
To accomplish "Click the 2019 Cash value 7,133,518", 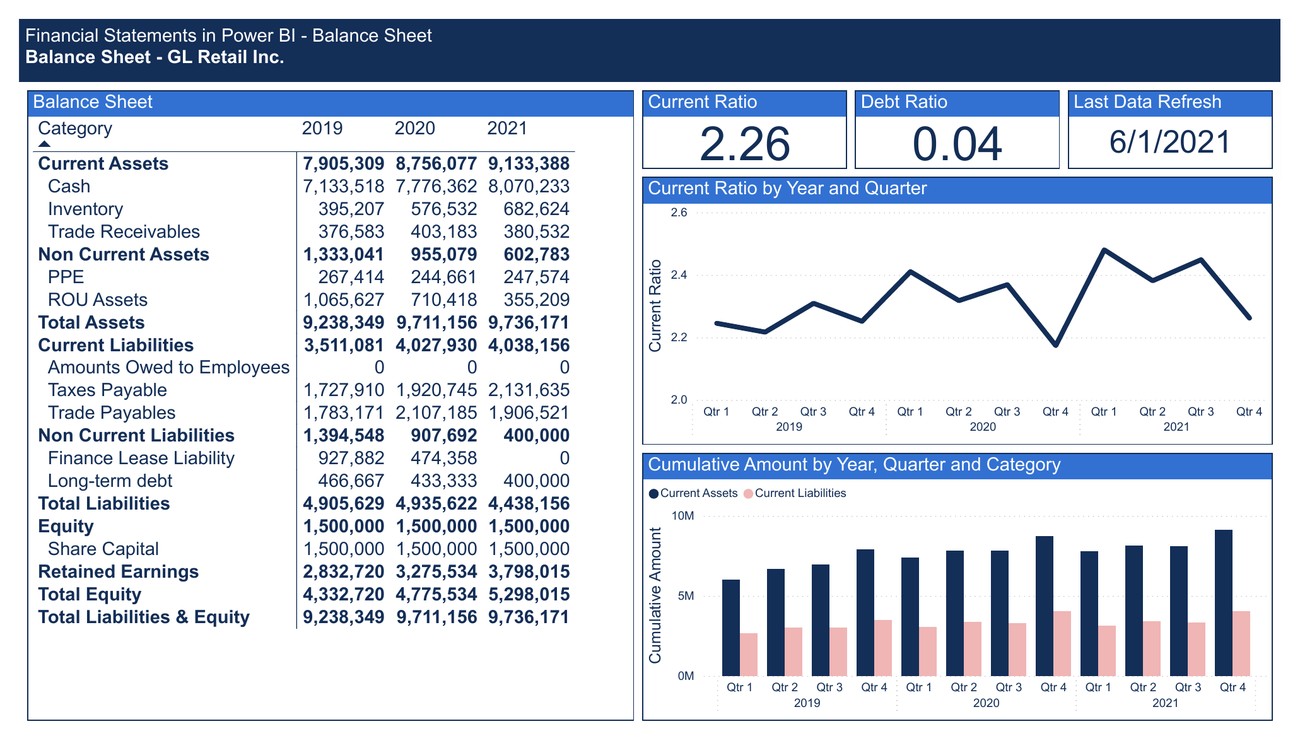I will pyautogui.click(x=344, y=186).
